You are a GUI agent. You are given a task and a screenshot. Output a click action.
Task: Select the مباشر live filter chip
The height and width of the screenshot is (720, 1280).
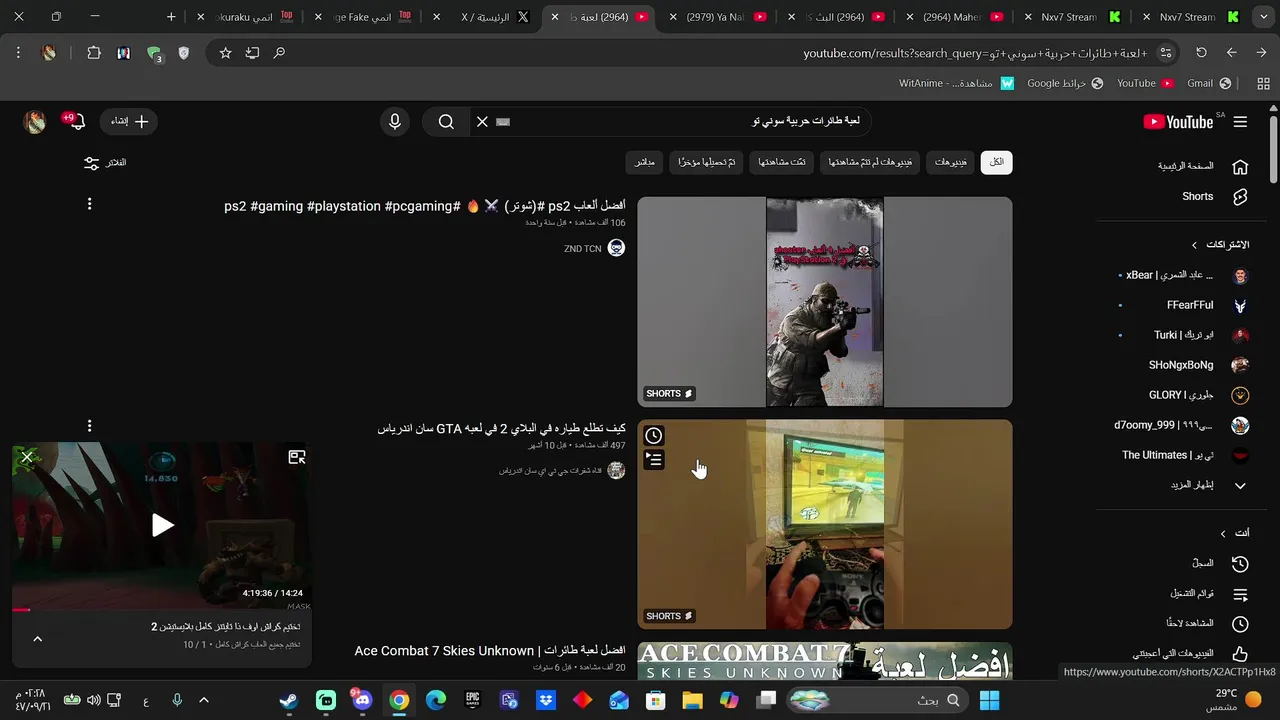tap(645, 162)
